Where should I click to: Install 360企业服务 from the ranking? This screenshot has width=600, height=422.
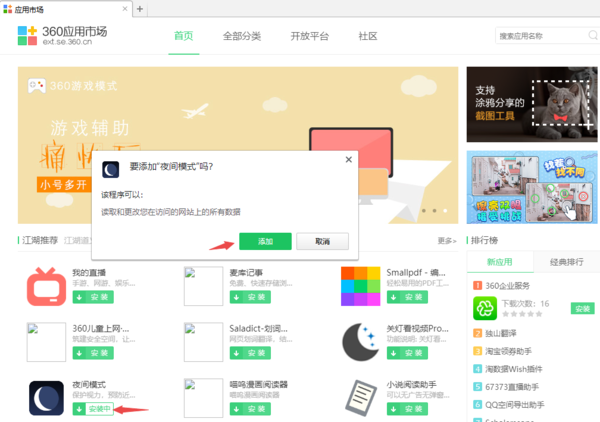(583, 309)
